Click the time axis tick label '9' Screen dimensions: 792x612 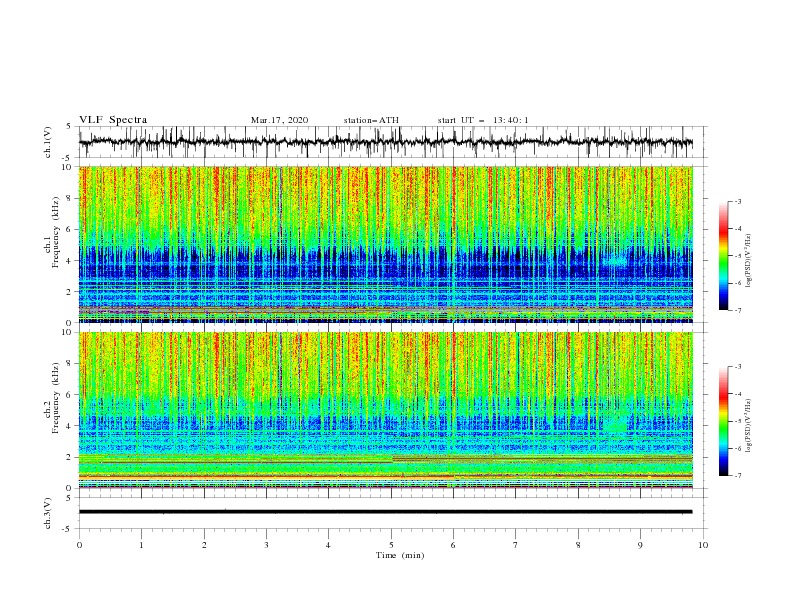point(640,545)
